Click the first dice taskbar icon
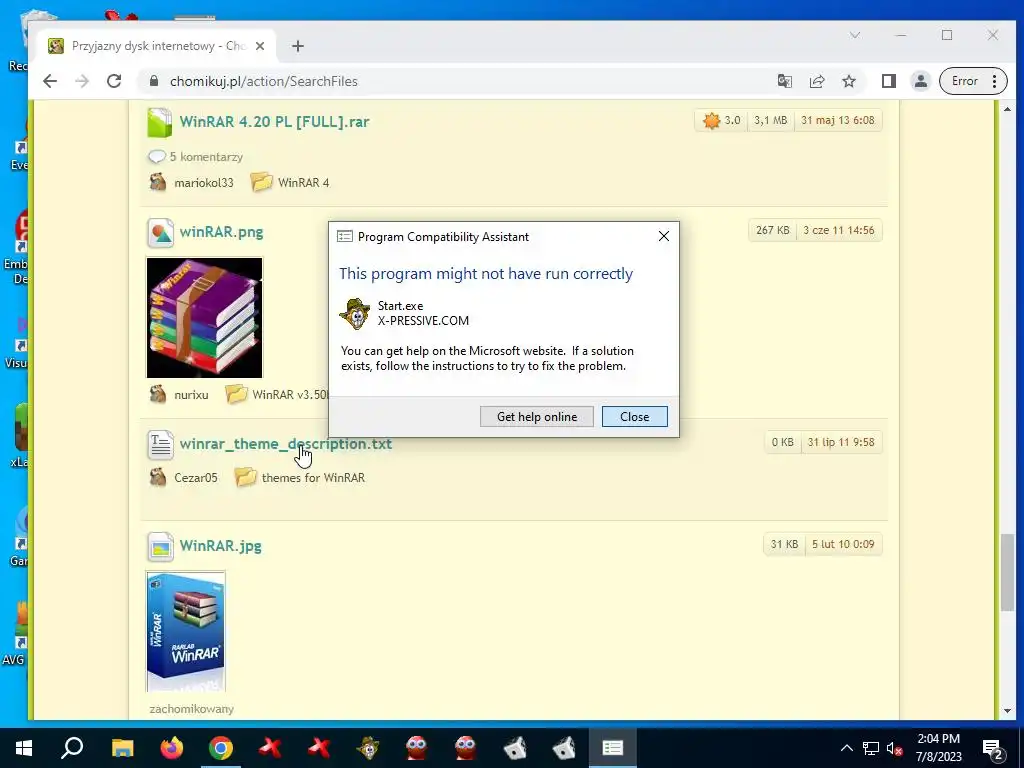The height and width of the screenshot is (768, 1024). pos(515,748)
